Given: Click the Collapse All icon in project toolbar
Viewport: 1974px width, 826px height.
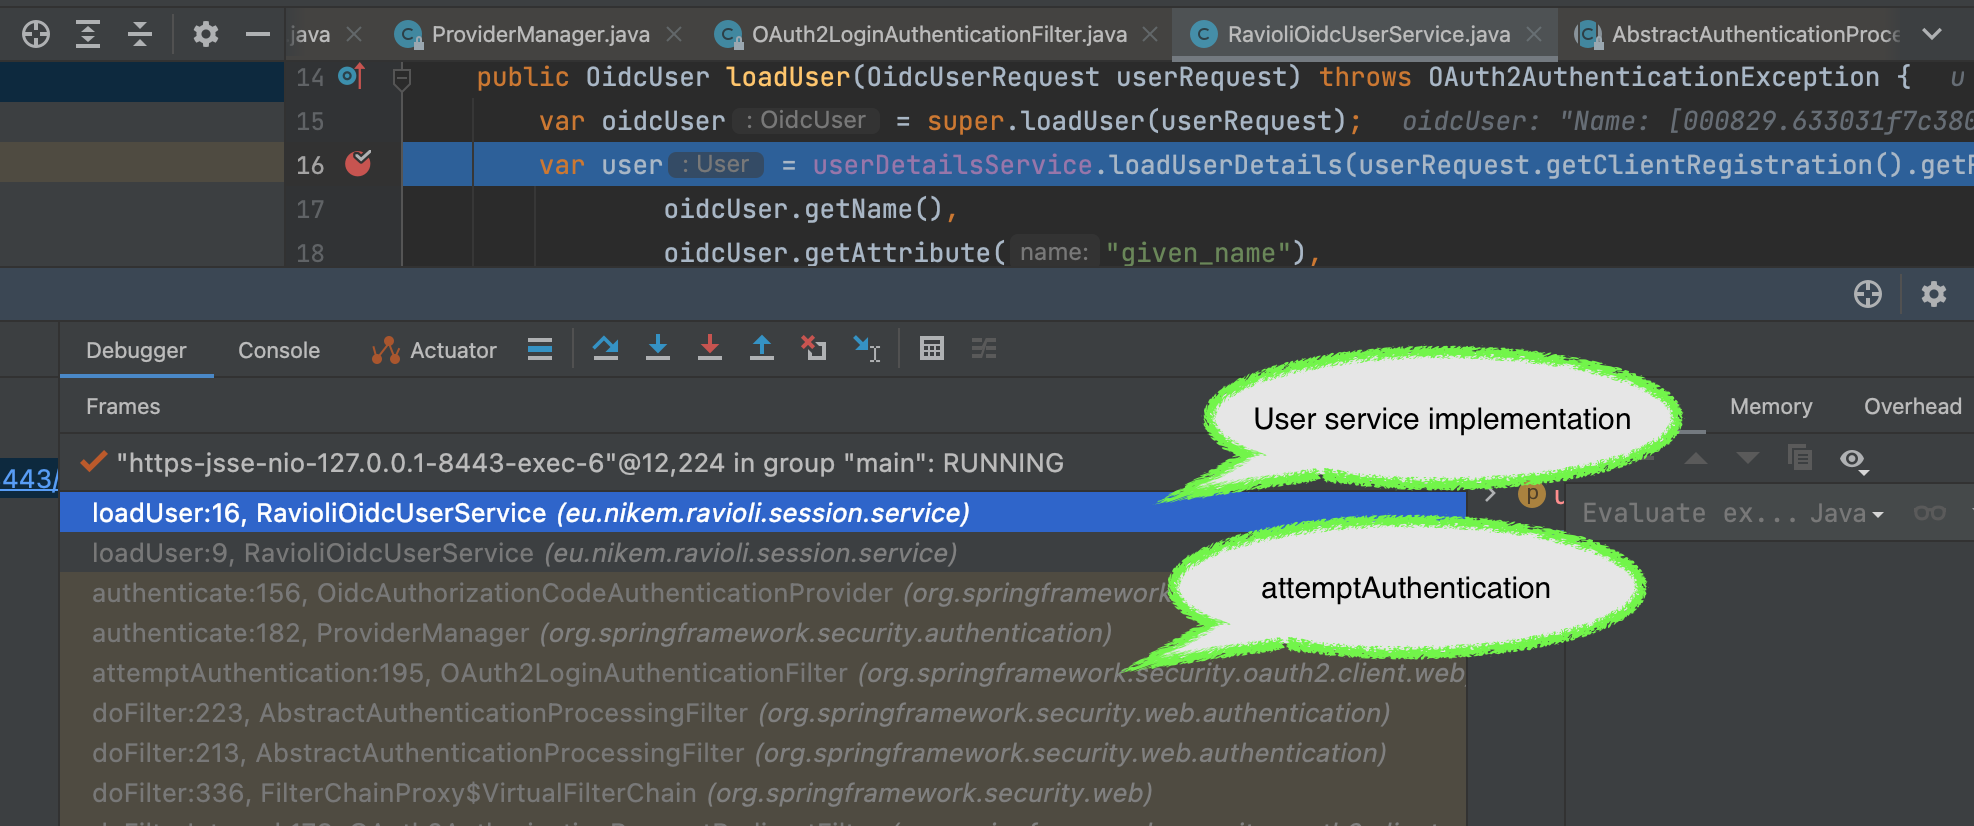Looking at the screenshot, I should (x=140, y=34).
